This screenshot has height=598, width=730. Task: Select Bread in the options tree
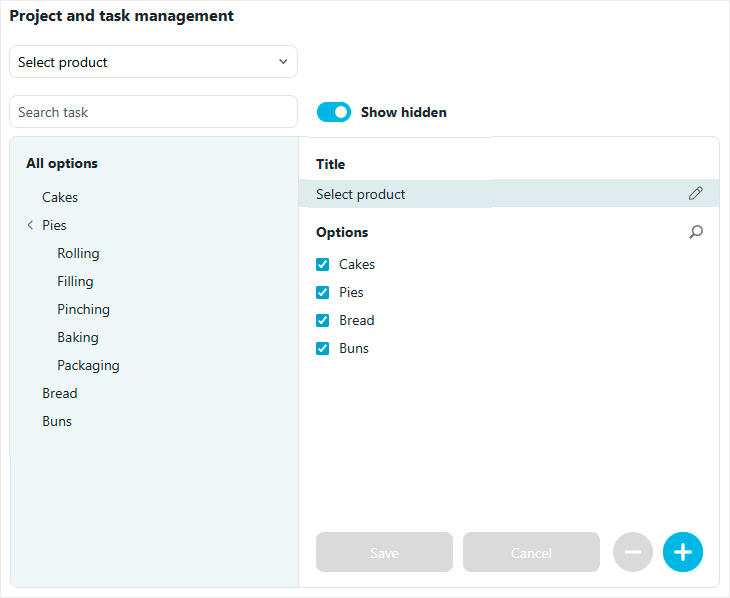tap(60, 394)
